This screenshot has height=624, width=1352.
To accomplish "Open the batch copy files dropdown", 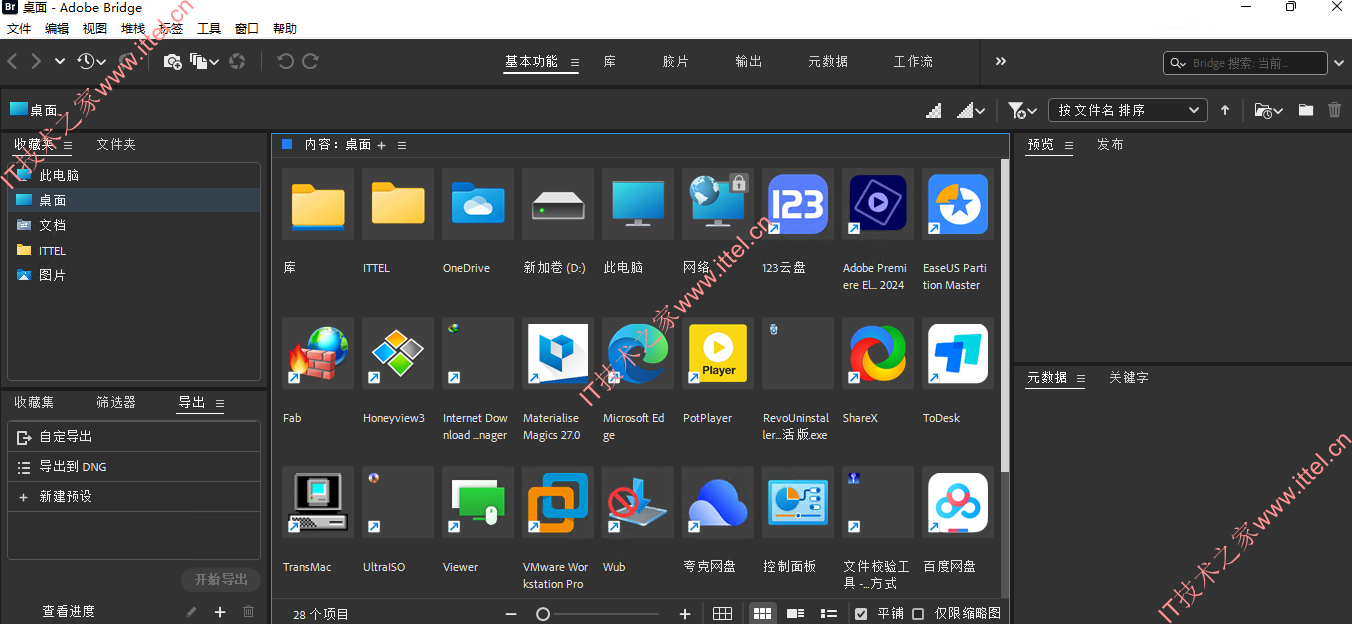I will coord(204,62).
